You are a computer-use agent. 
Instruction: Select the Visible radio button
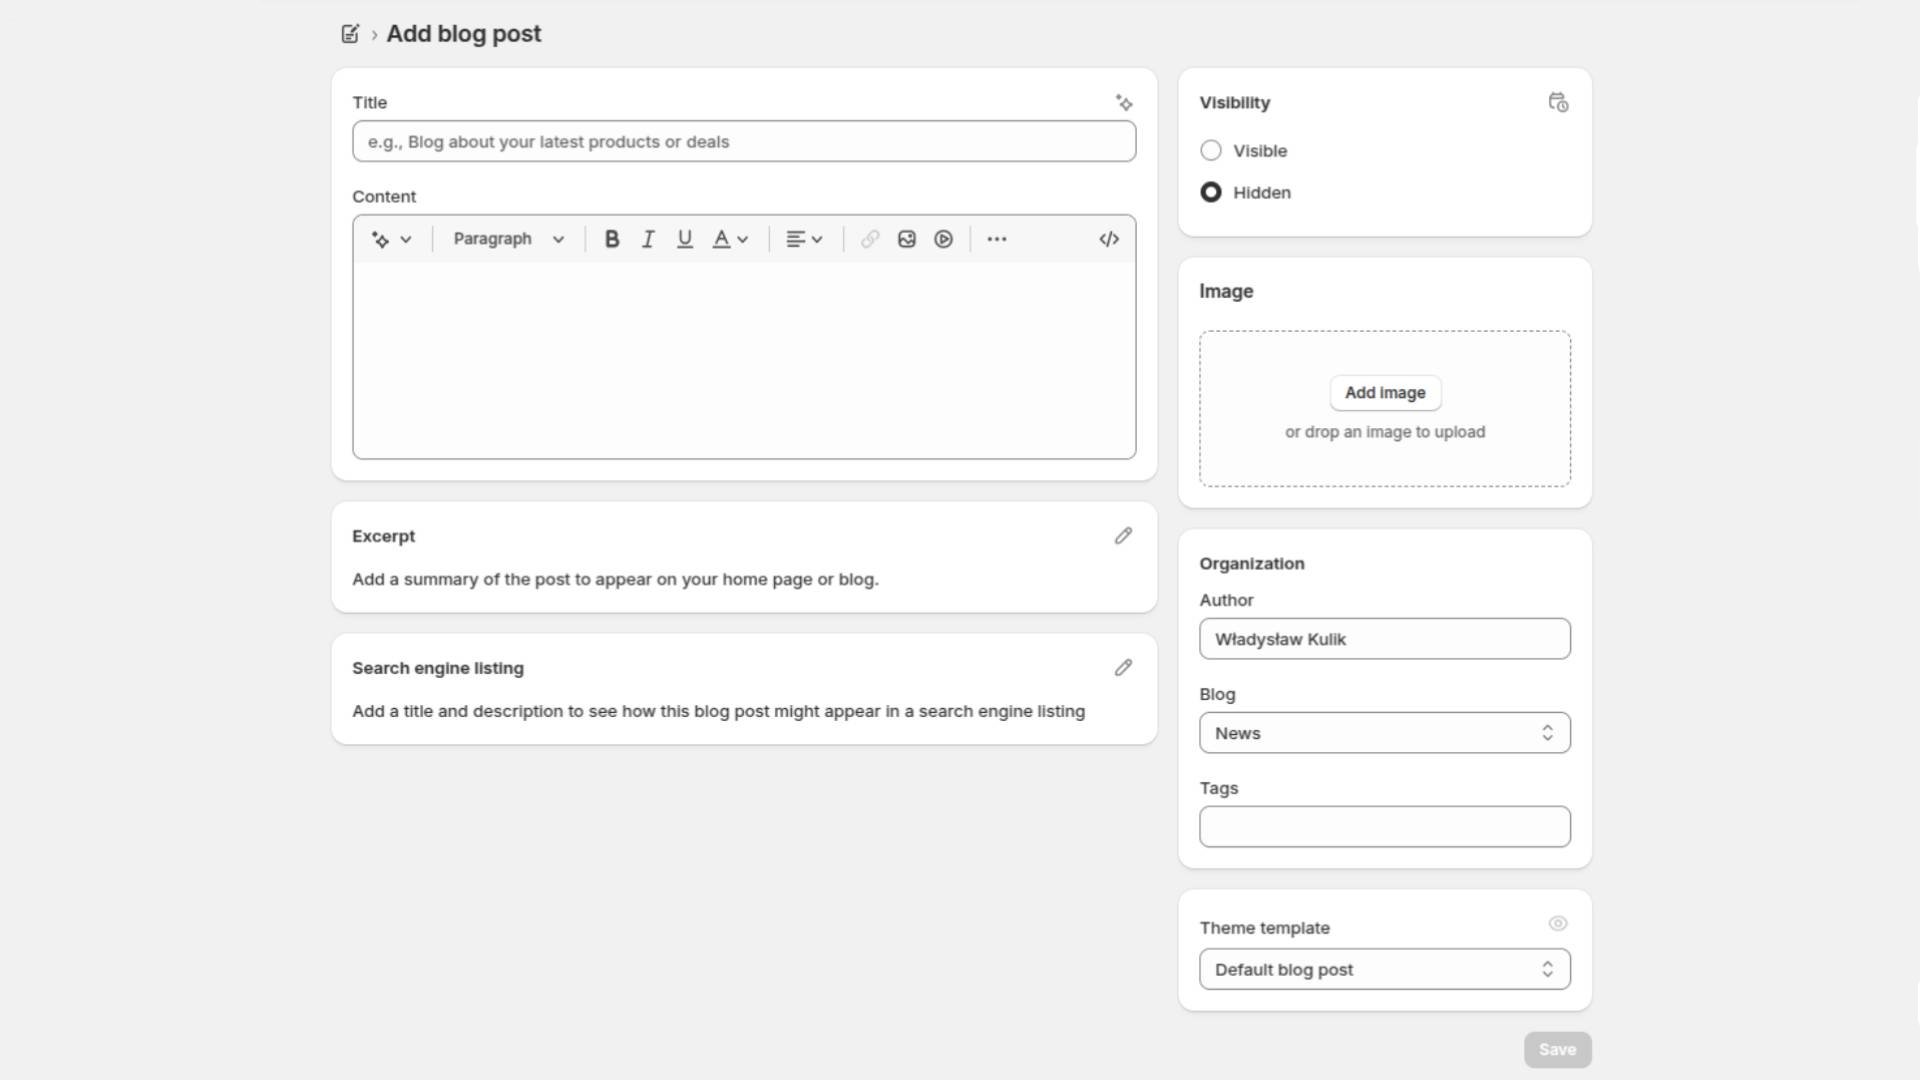coord(1210,150)
